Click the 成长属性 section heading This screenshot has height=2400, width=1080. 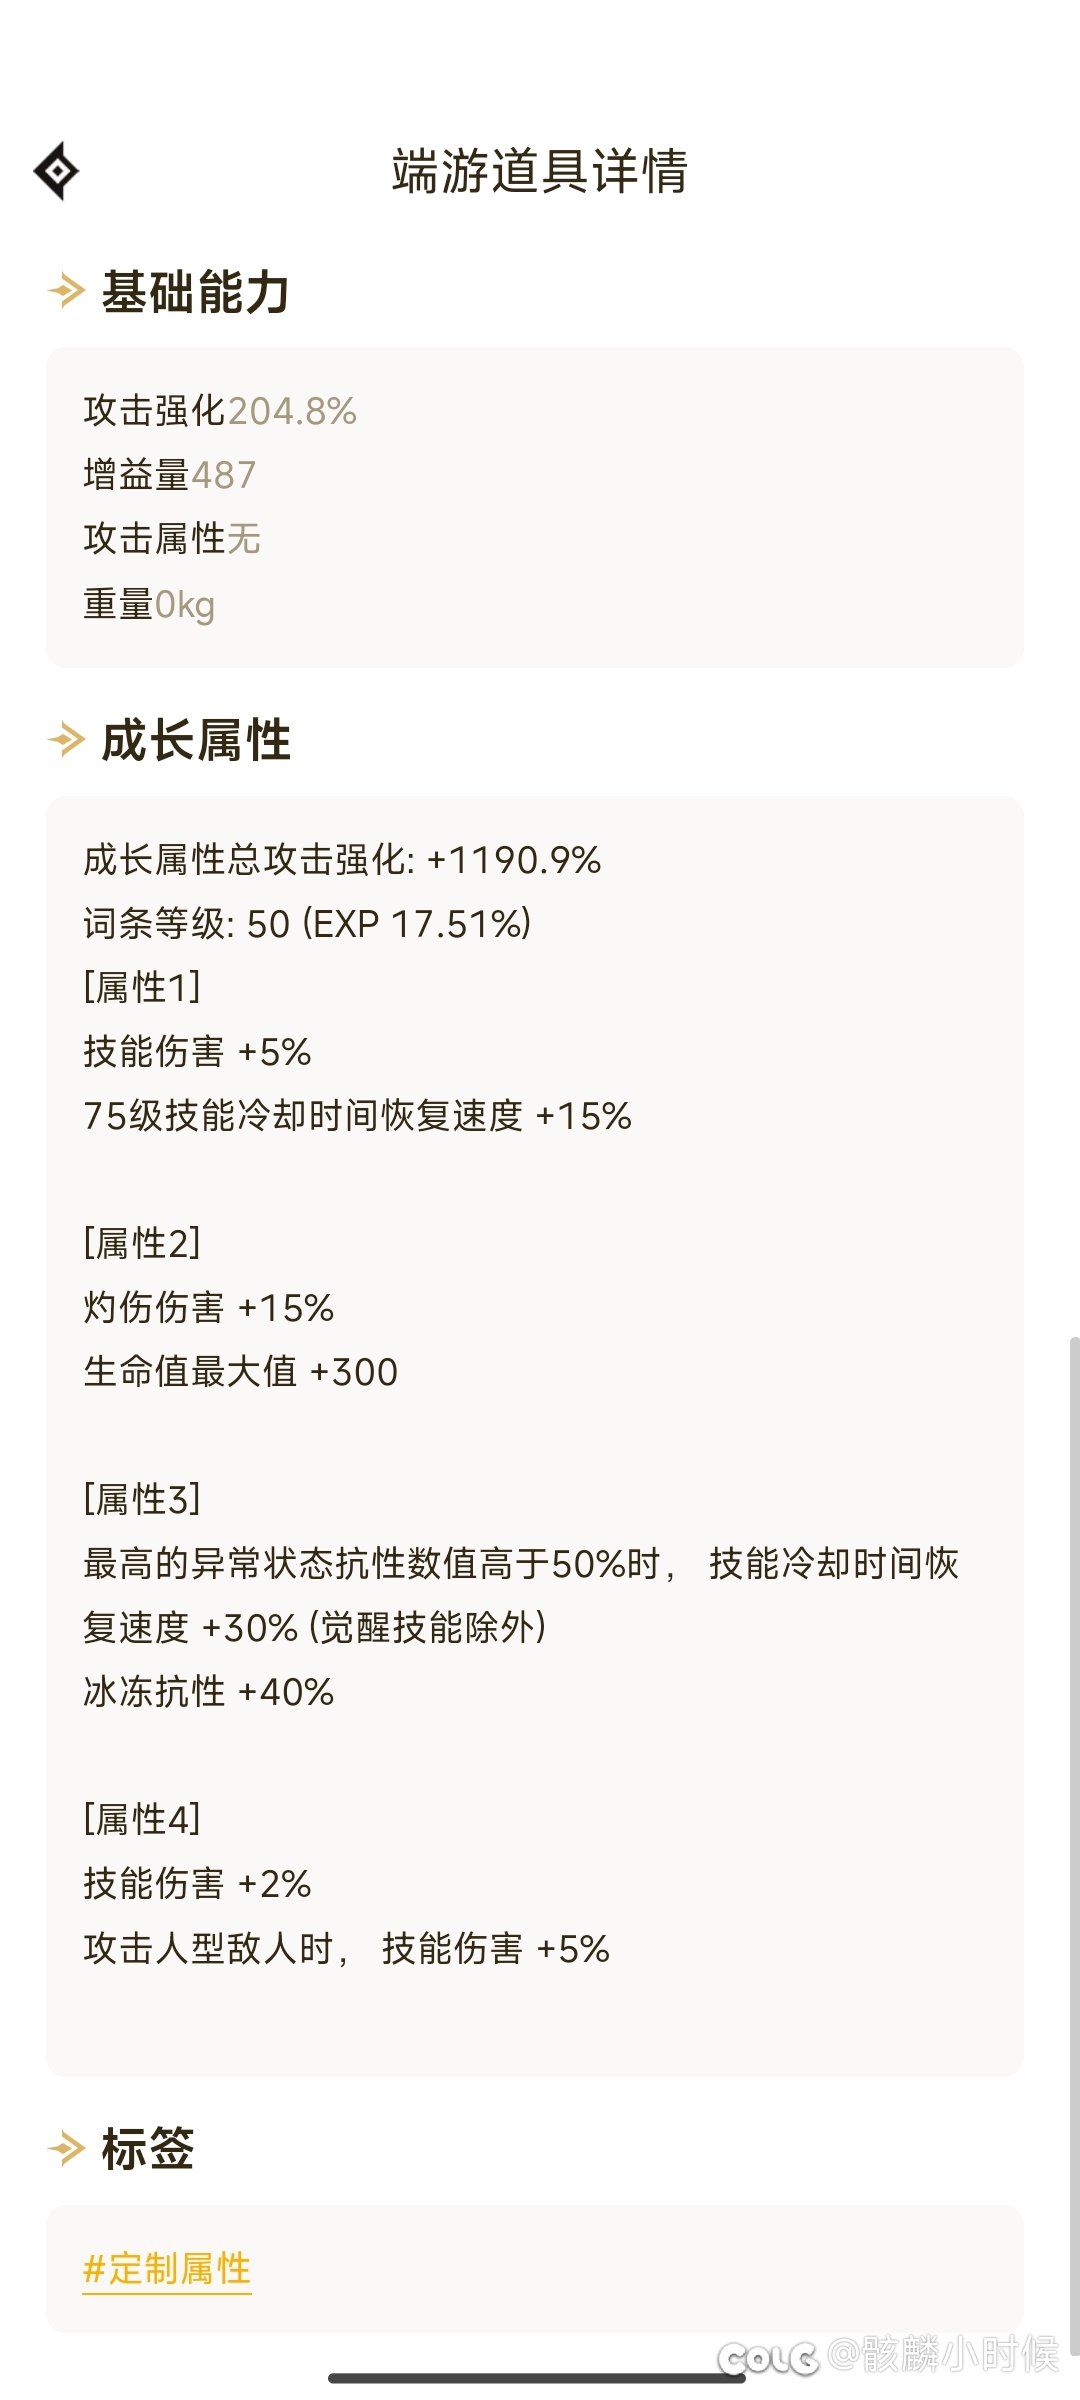(x=196, y=741)
